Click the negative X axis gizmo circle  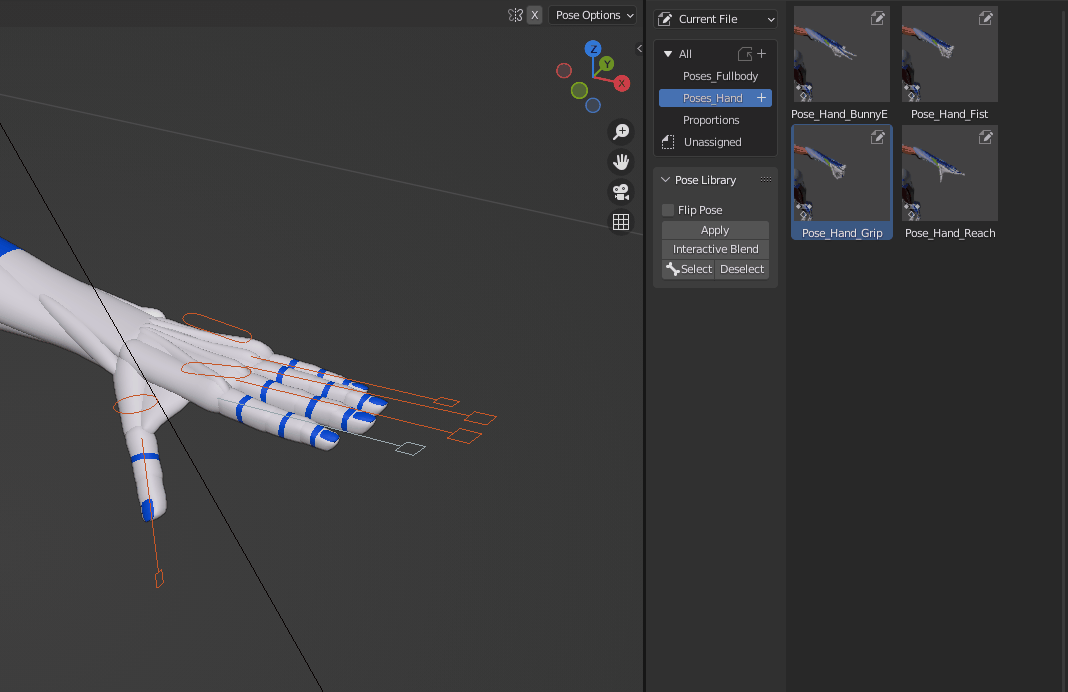pos(564,70)
